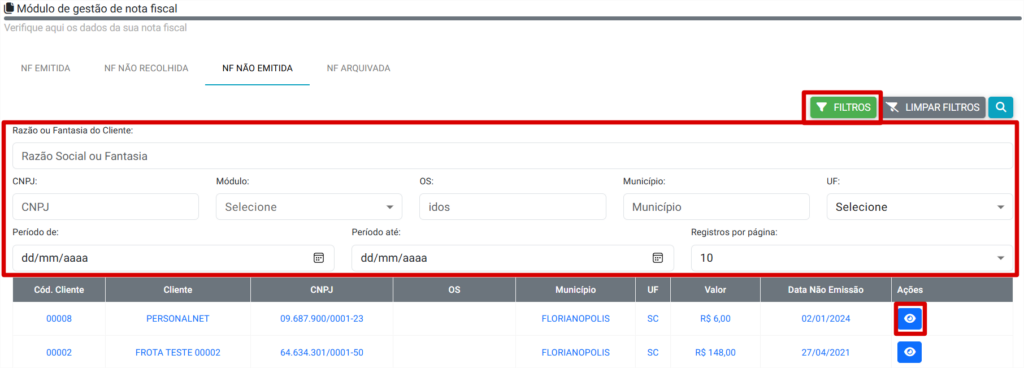Open calendar picker for Período até

point(658,258)
